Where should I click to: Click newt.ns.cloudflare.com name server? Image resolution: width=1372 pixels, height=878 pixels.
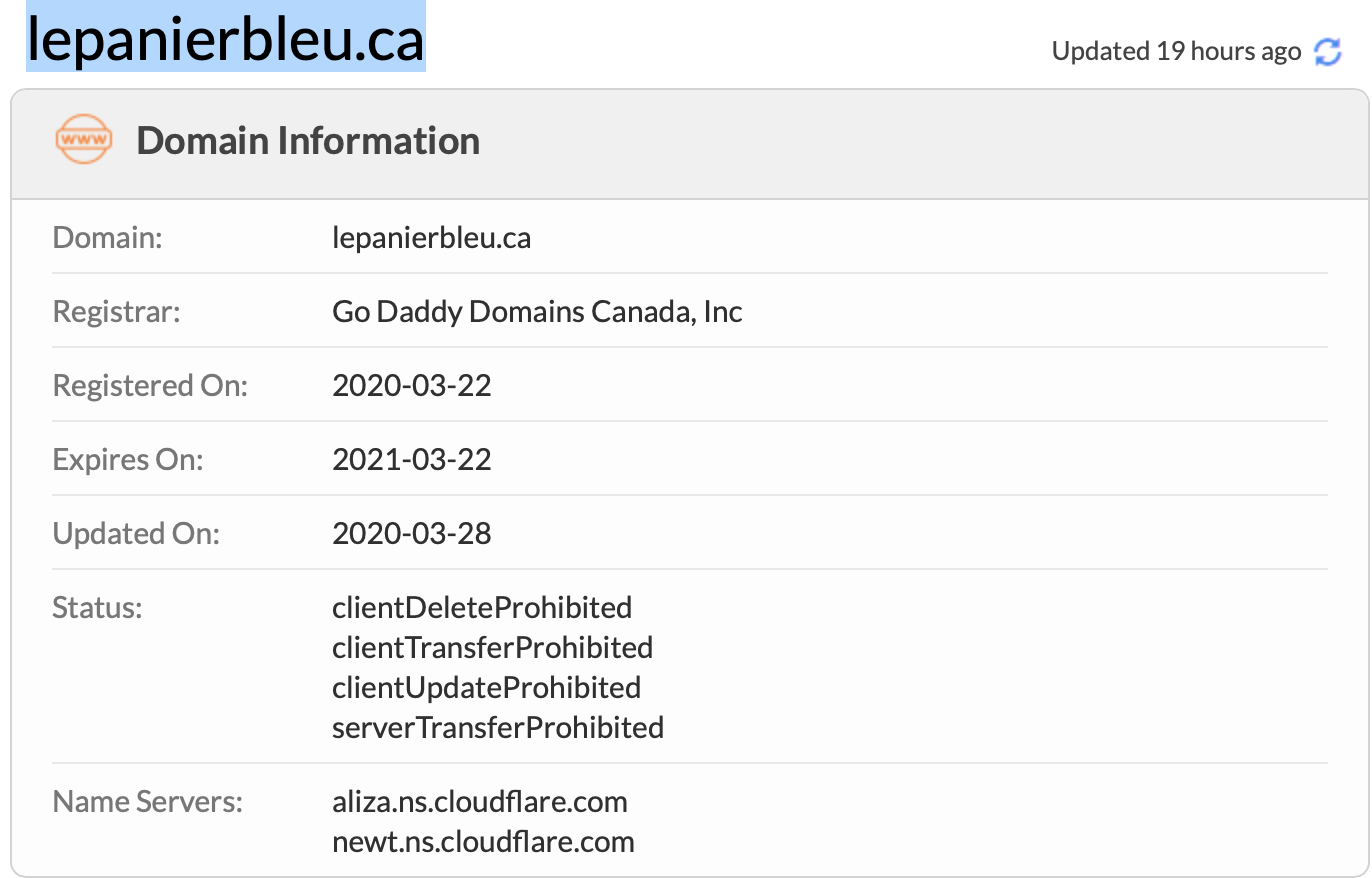point(483,842)
